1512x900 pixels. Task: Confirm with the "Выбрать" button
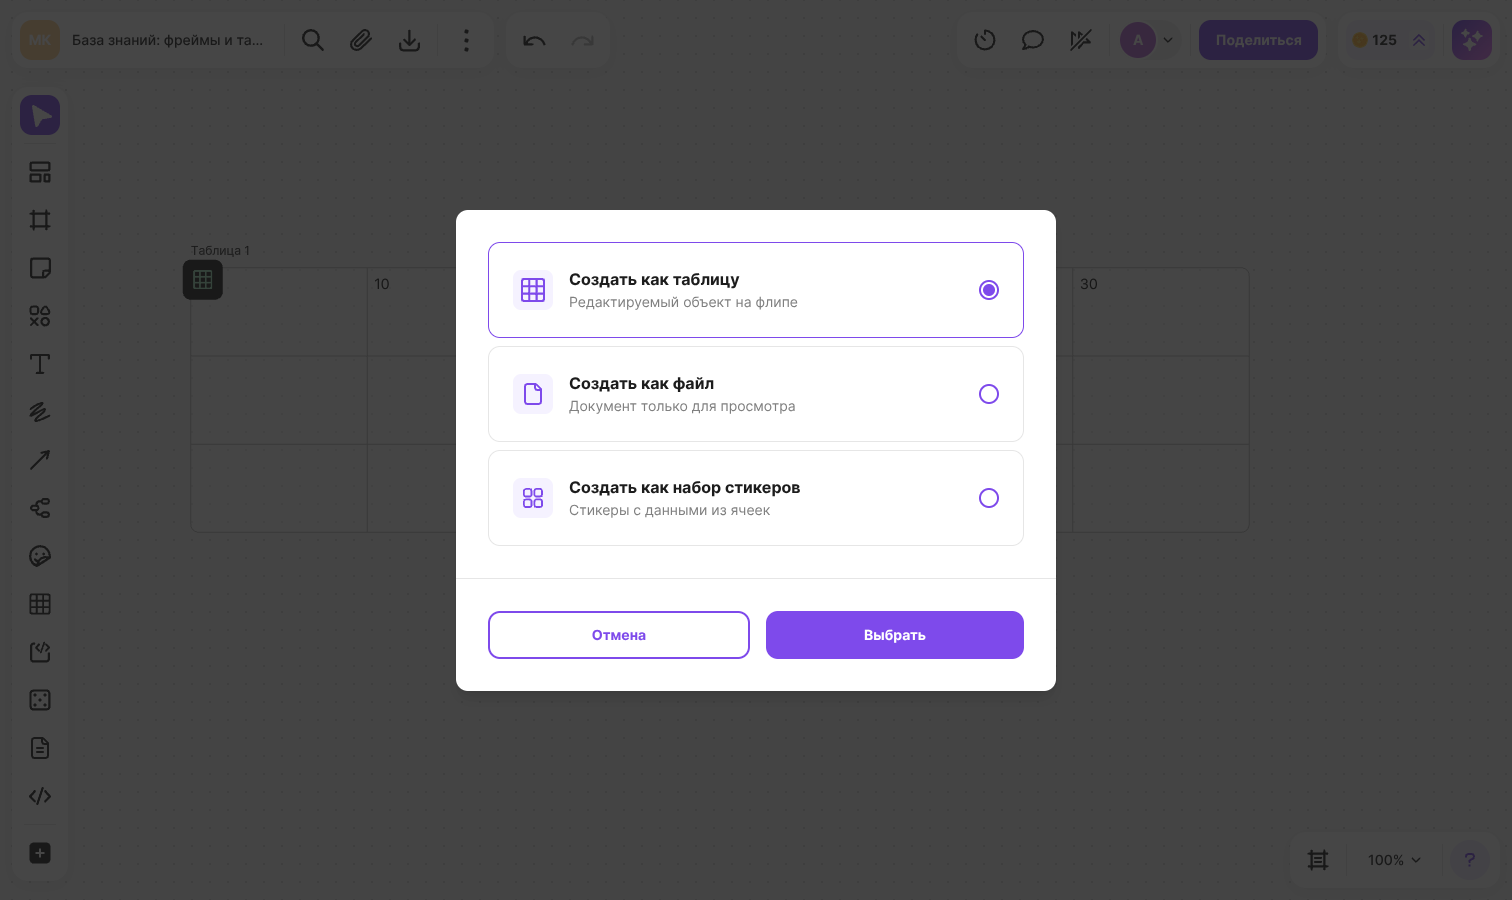(x=895, y=635)
